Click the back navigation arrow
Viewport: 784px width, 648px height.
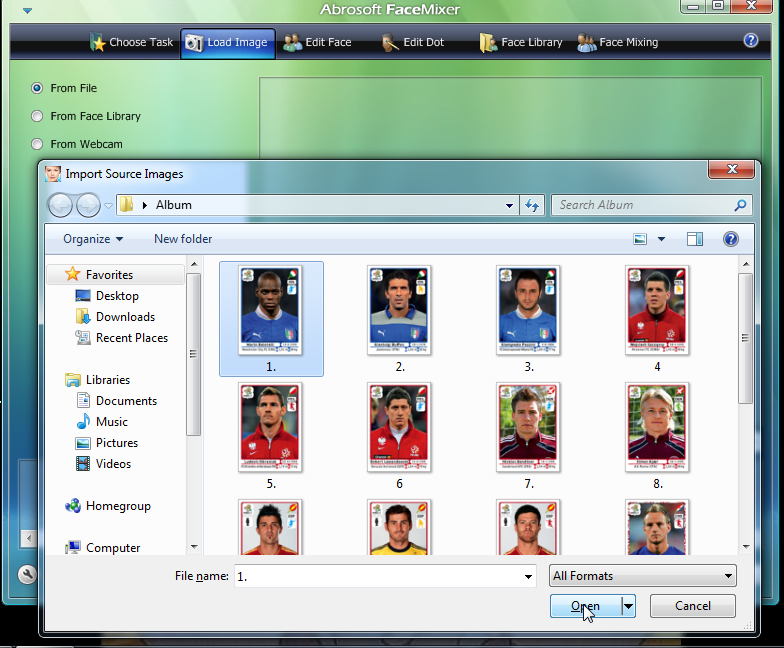[x=60, y=205]
